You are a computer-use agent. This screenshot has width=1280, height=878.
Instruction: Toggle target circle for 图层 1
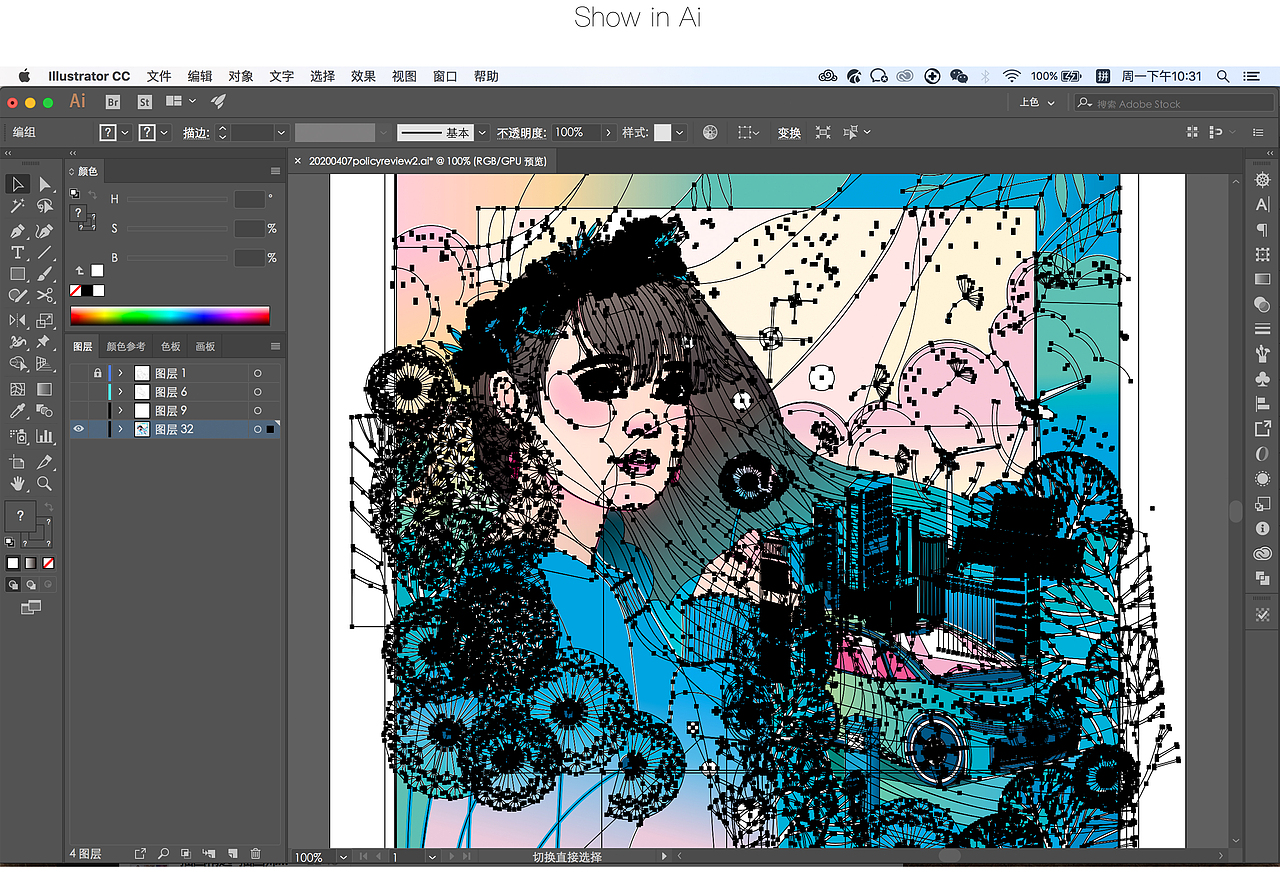(x=257, y=373)
